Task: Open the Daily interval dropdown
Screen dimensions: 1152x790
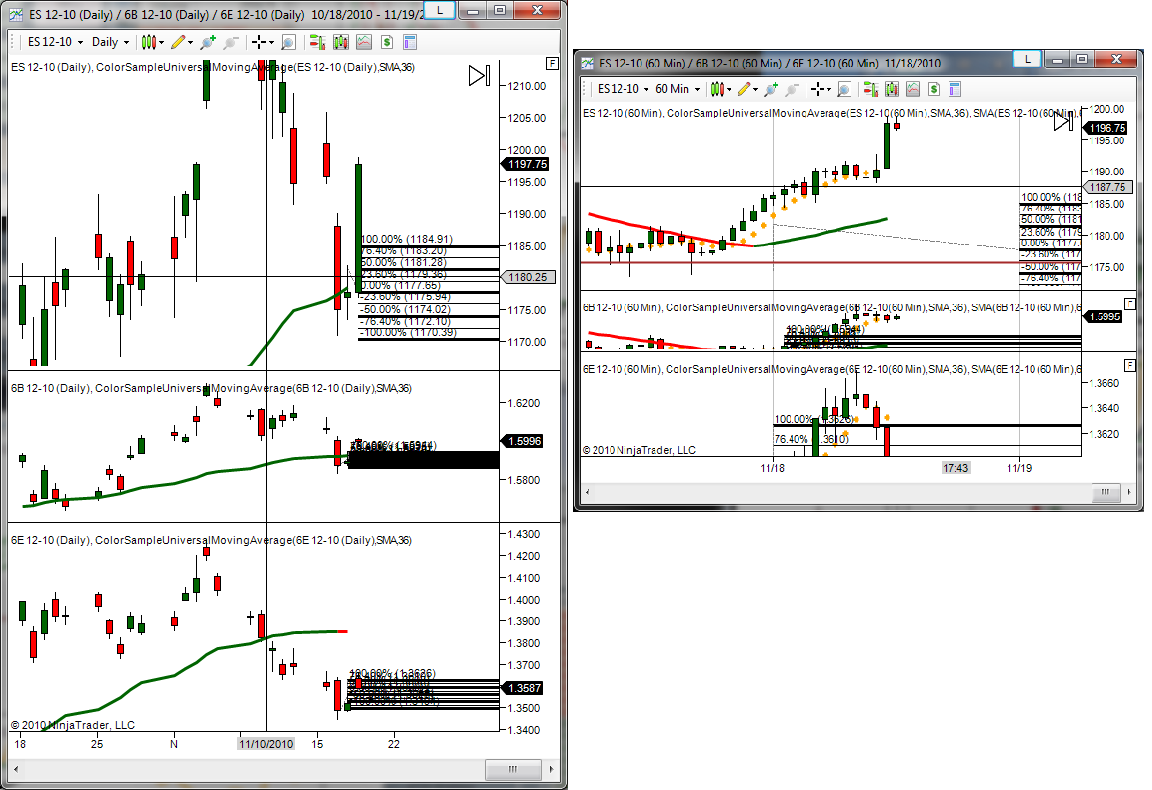Action: (x=110, y=42)
